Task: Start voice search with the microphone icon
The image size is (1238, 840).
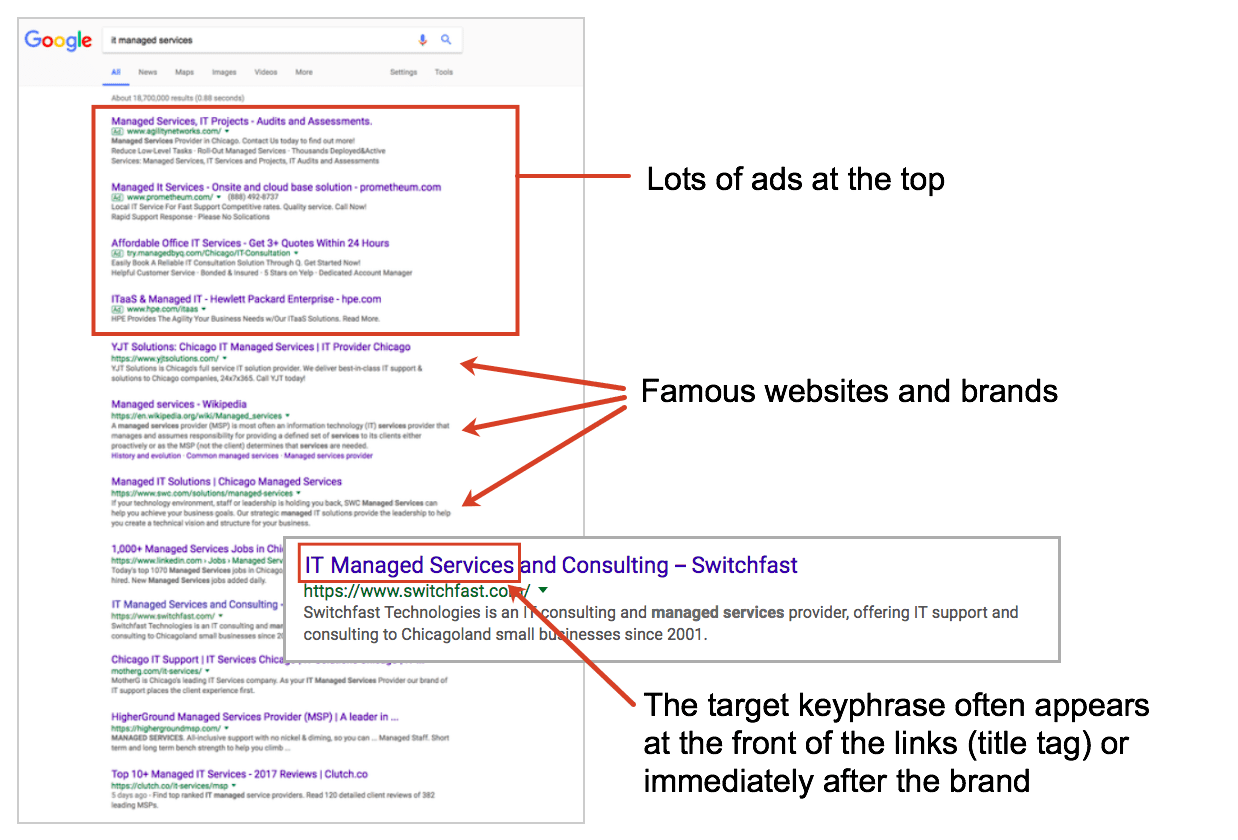Action: [422, 40]
